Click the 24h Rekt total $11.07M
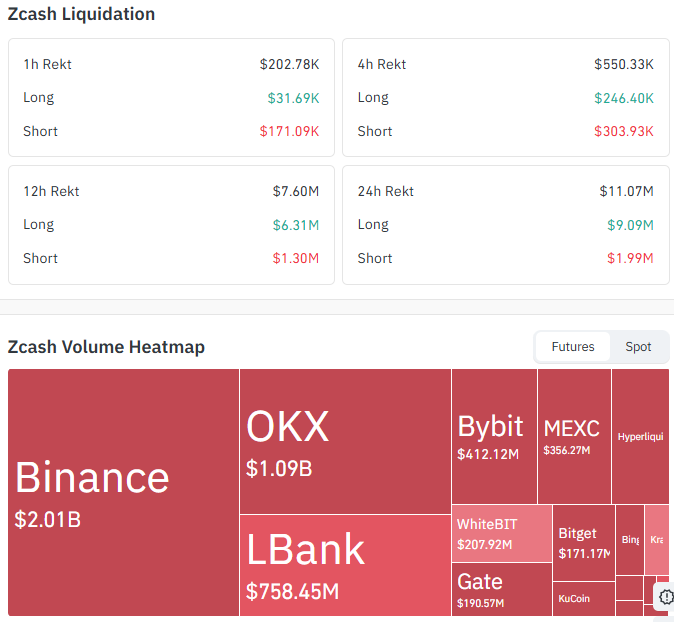The width and height of the screenshot is (674, 622). (x=627, y=191)
